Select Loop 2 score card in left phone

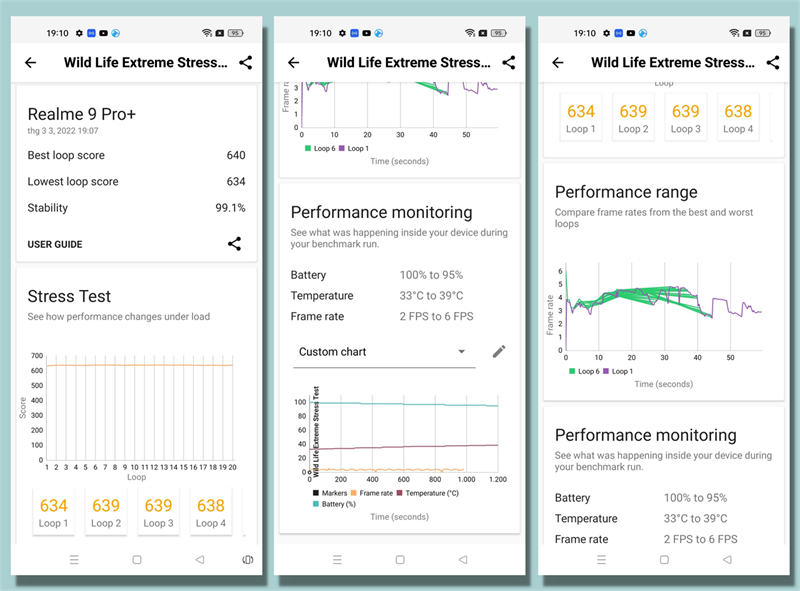click(x=106, y=512)
